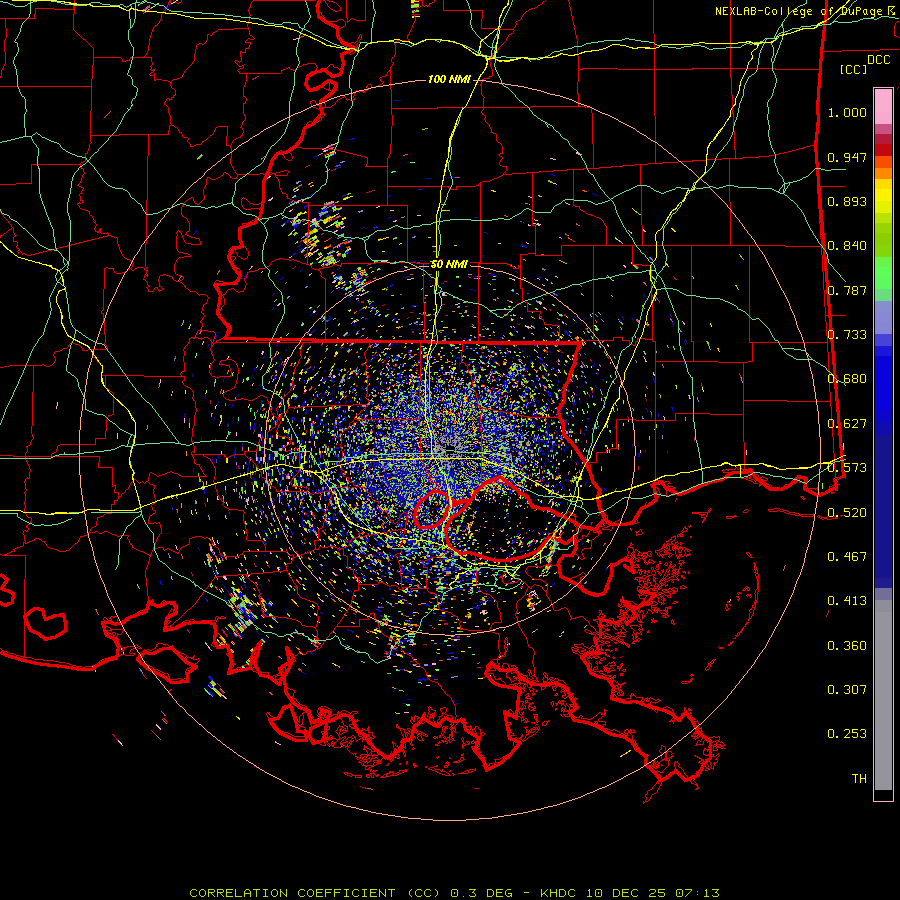This screenshot has width=900, height=900.
Task: Click the TH threshold label
Action: 859,779
